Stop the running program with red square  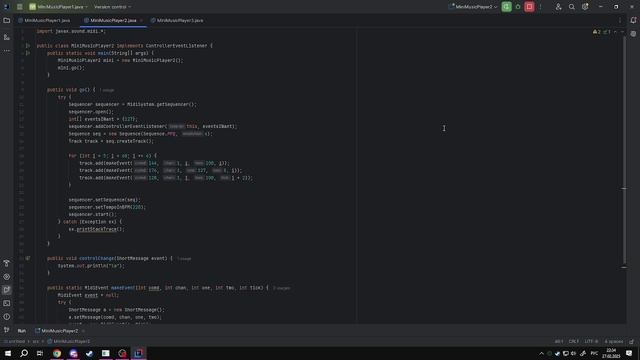pyautogui.click(x=529, y=7)
